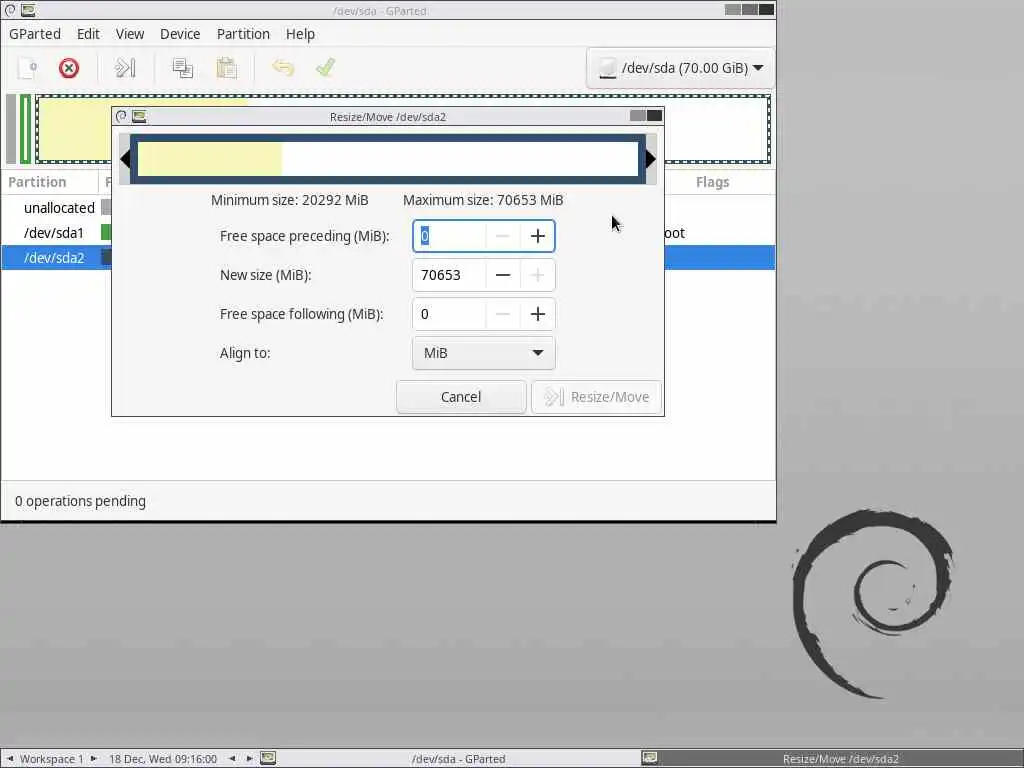Click the yellow used-space area in resize bar

pyautogui.click(x=210, y=159)
